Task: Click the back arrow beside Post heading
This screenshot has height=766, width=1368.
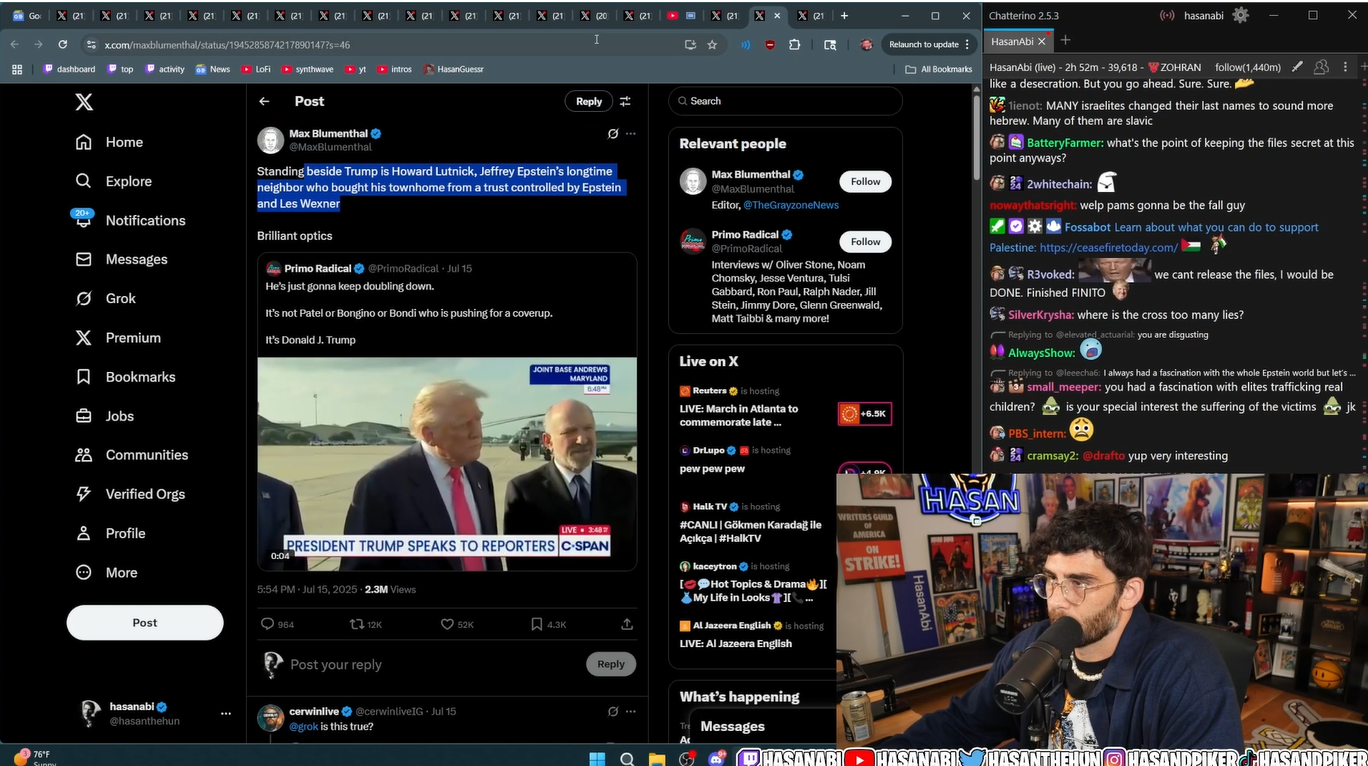Action: [x=264, y=101]
